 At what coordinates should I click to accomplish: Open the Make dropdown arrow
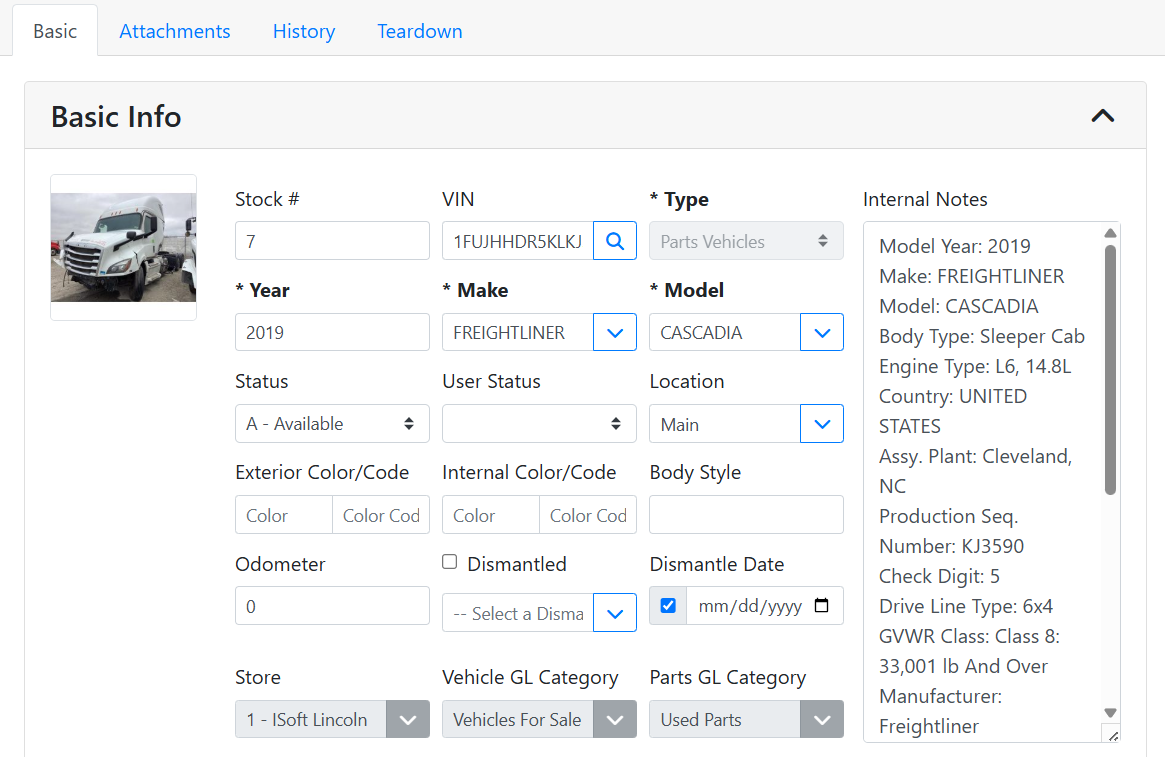[615, 333]
